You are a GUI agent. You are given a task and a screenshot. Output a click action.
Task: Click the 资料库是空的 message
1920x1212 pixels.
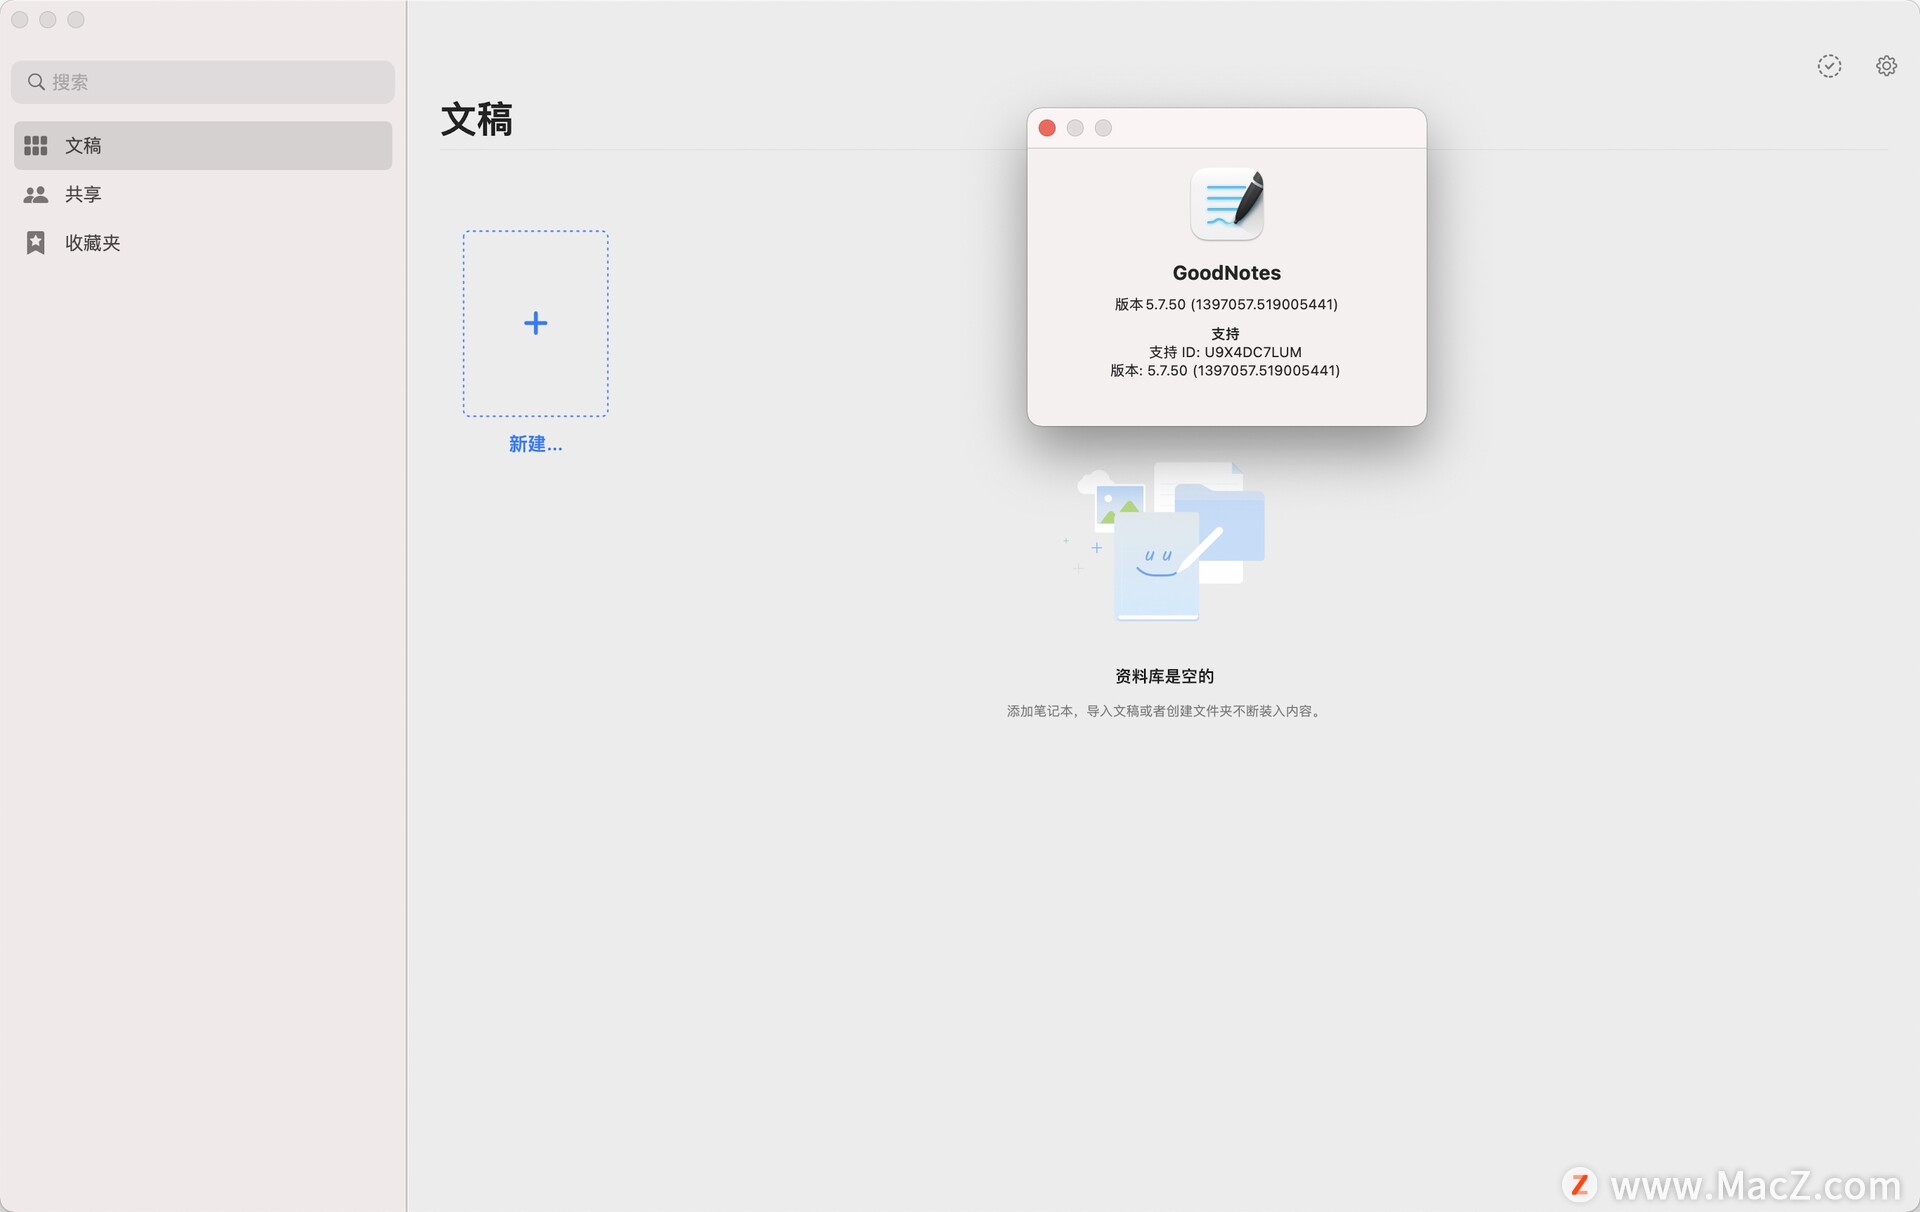(x=1164, y=676)
